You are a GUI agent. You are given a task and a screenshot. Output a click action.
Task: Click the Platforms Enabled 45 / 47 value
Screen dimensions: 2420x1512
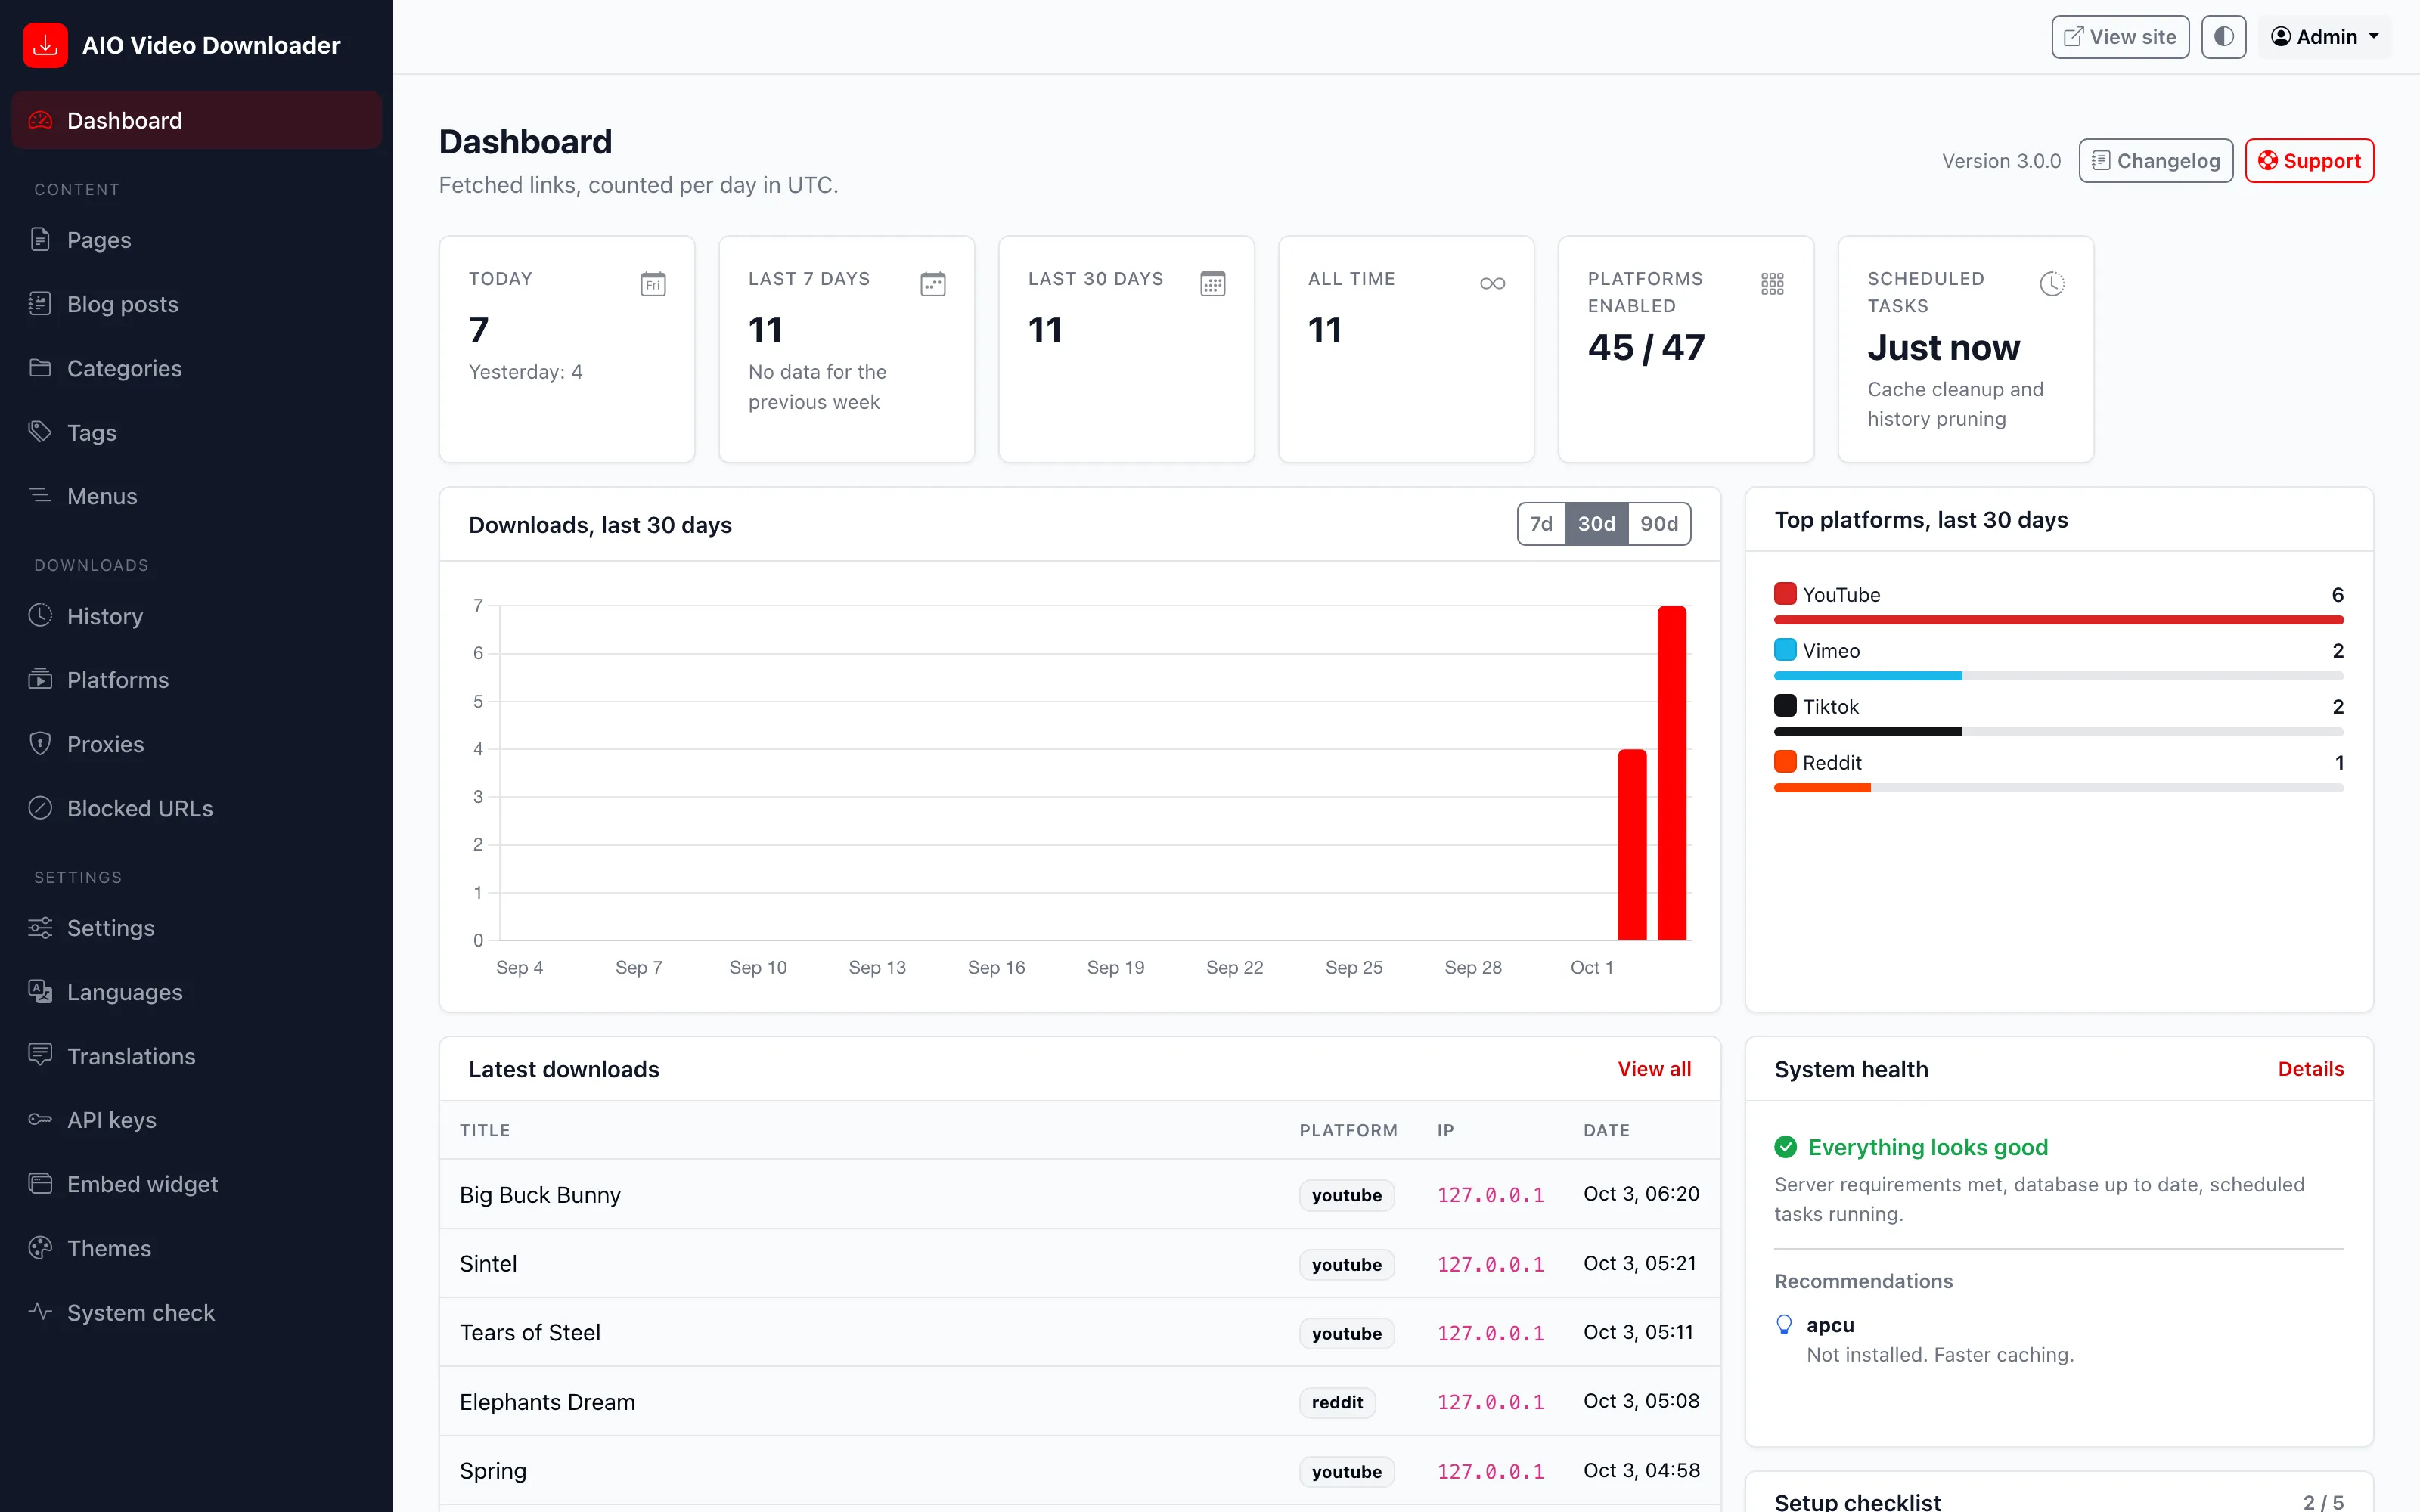click(x=1646, y=347)
